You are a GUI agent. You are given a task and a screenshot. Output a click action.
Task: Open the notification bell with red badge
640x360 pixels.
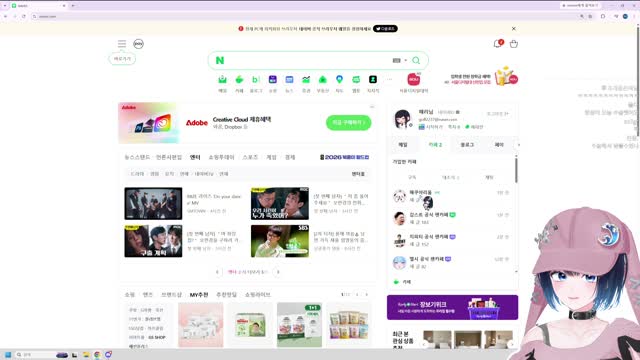(498, 44)
